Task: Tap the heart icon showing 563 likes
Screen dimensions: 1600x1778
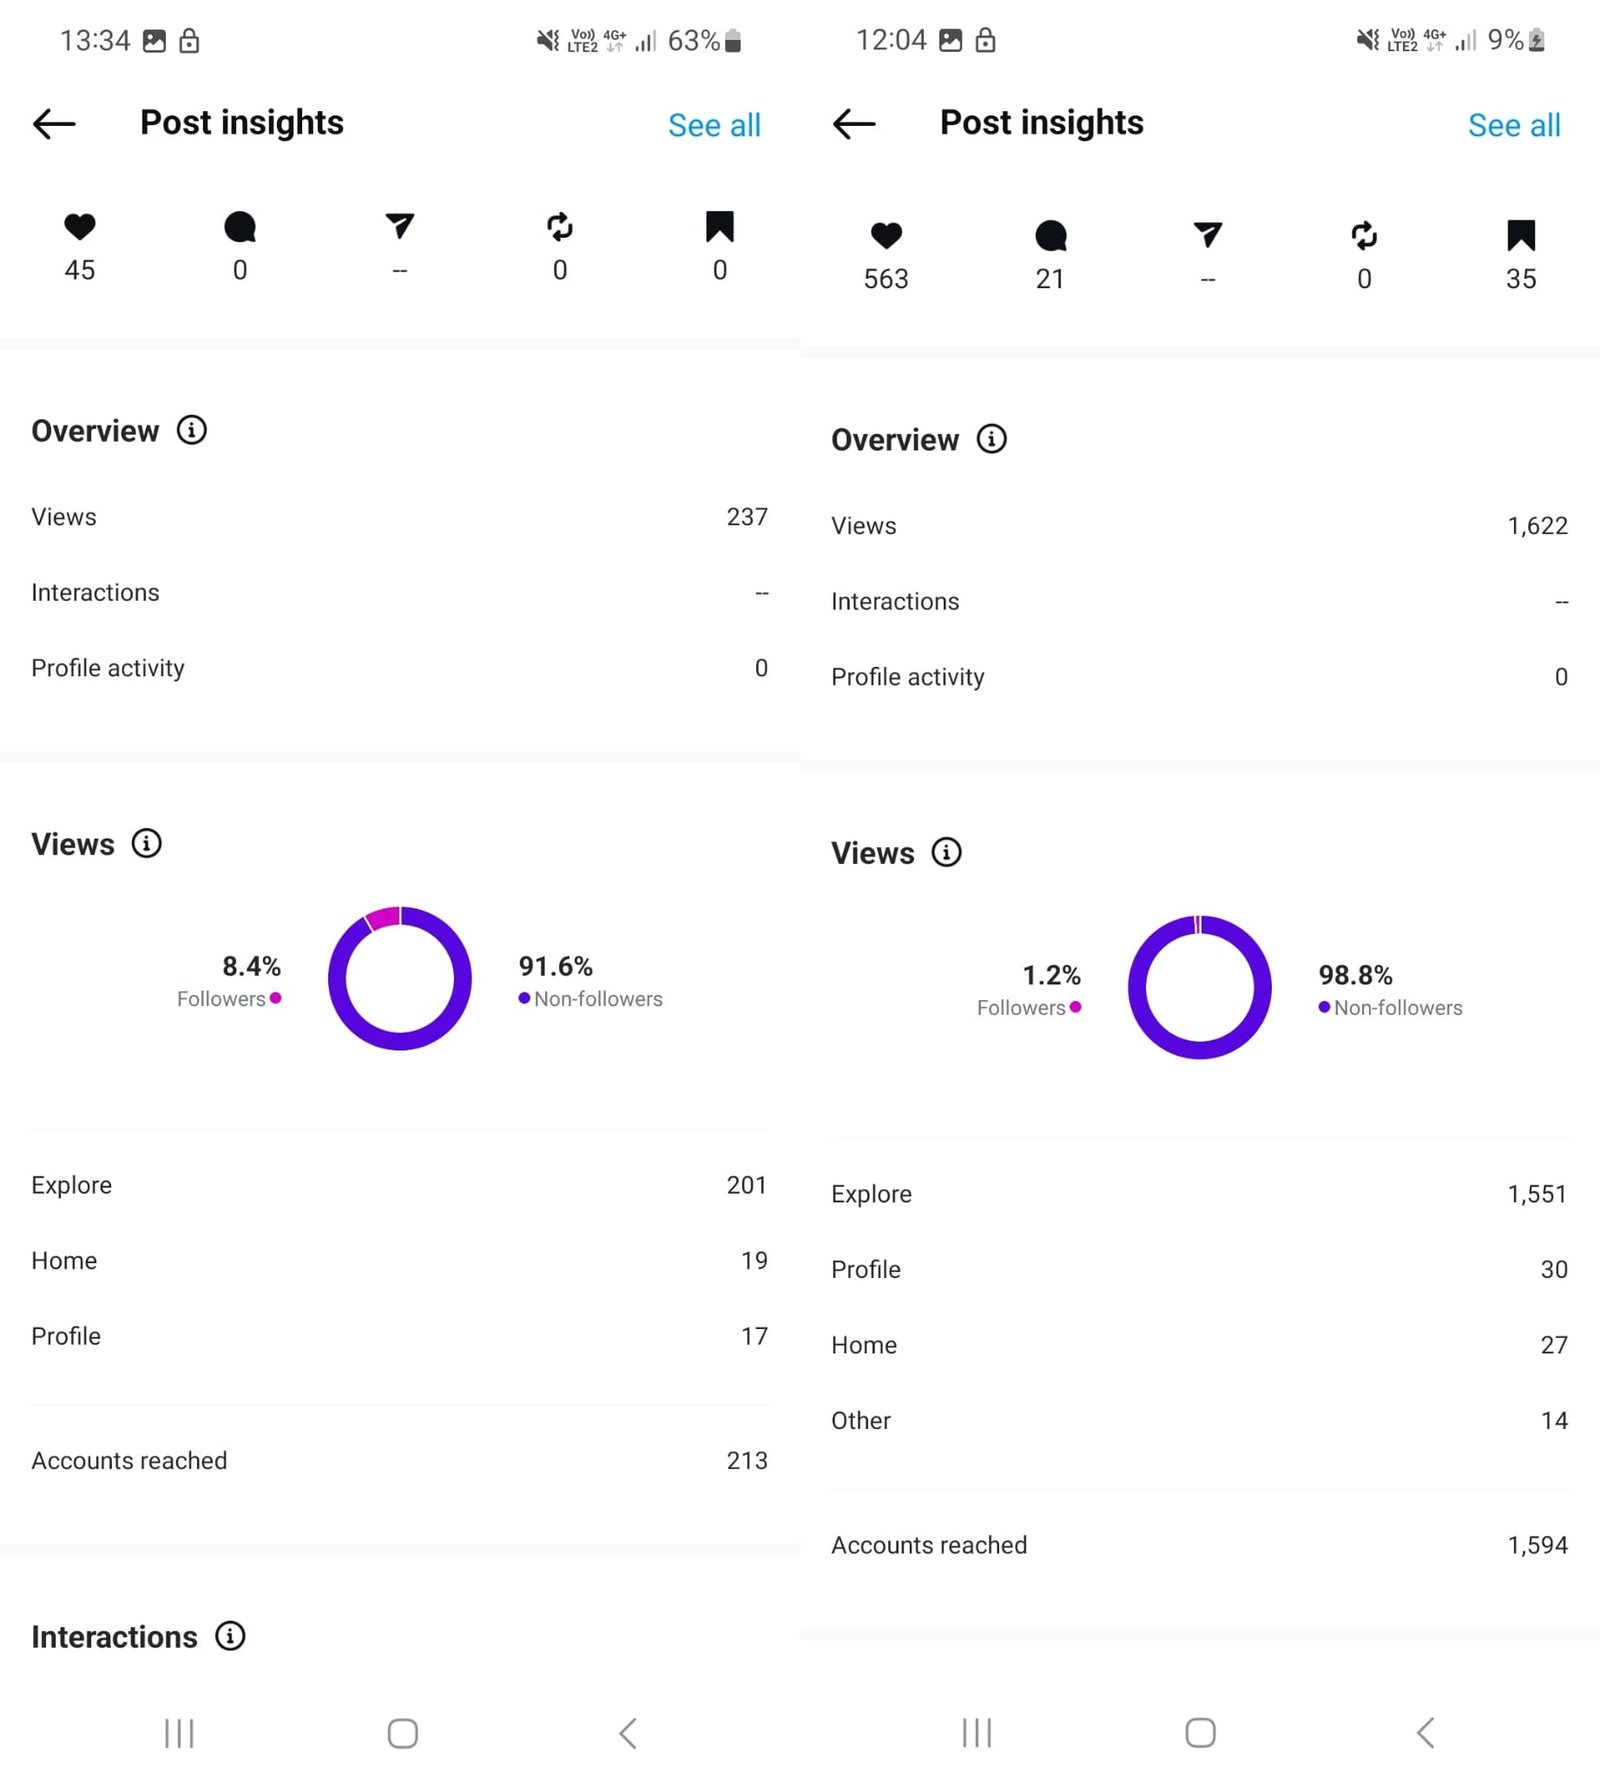Action: pyautogui.click(x=886, y=236)
